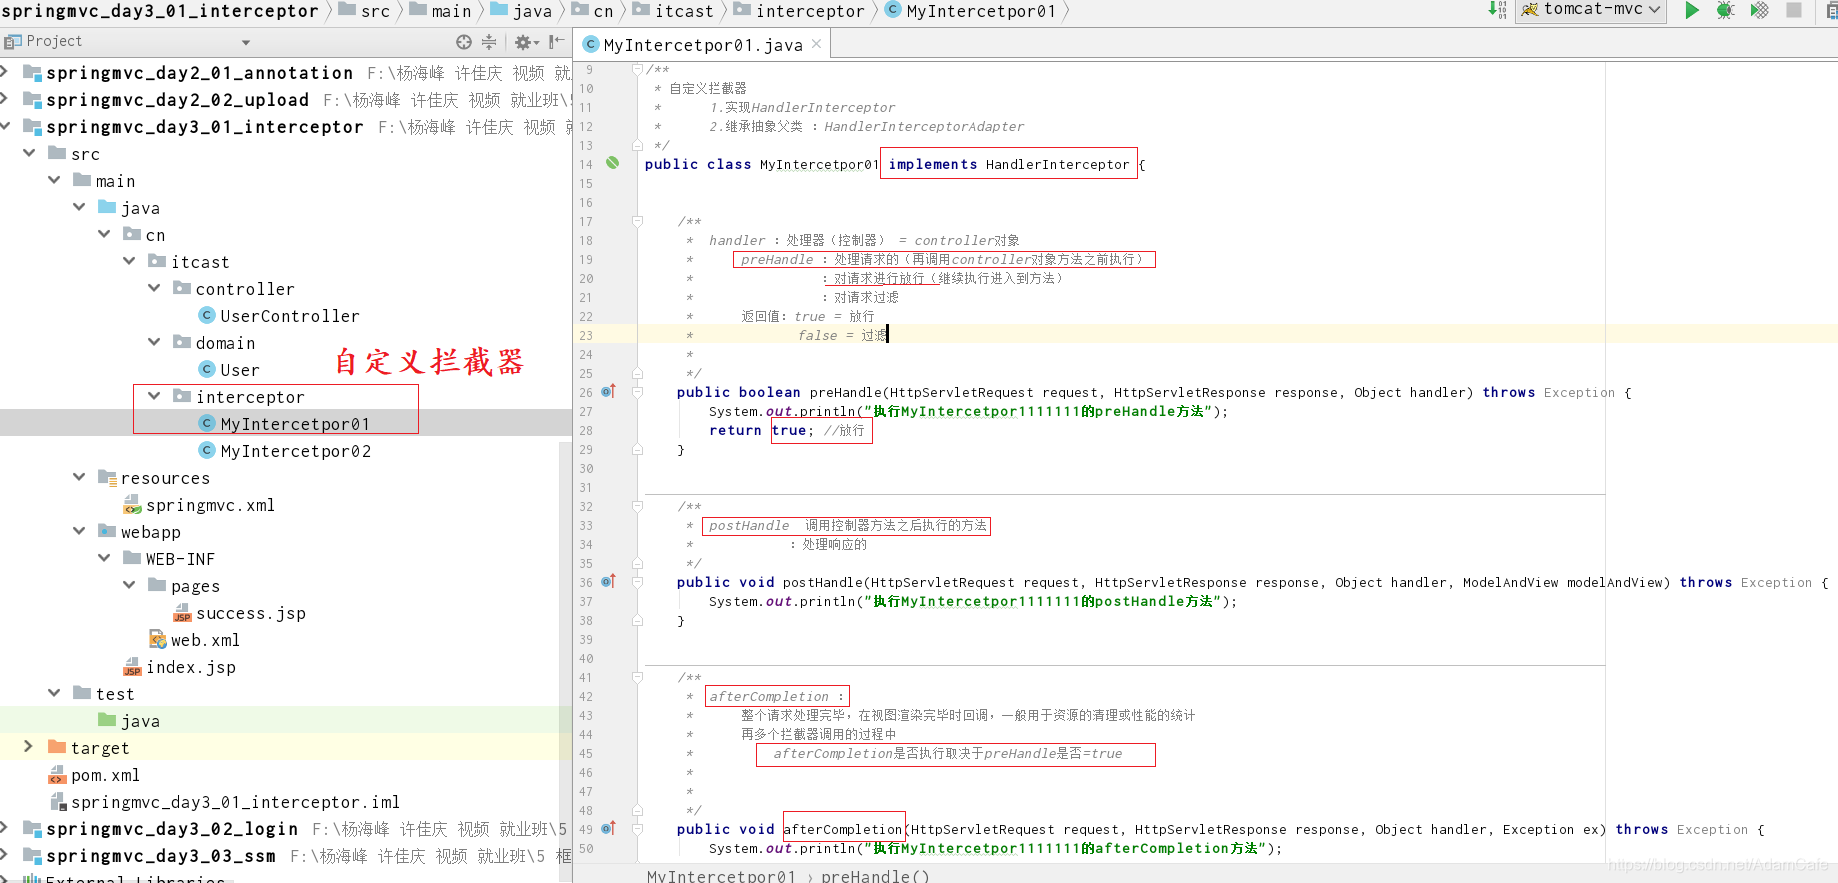Screen dimensions: 1838x883
Task: Collapse the WEB-INF folder node
Action: pos(104,558)
